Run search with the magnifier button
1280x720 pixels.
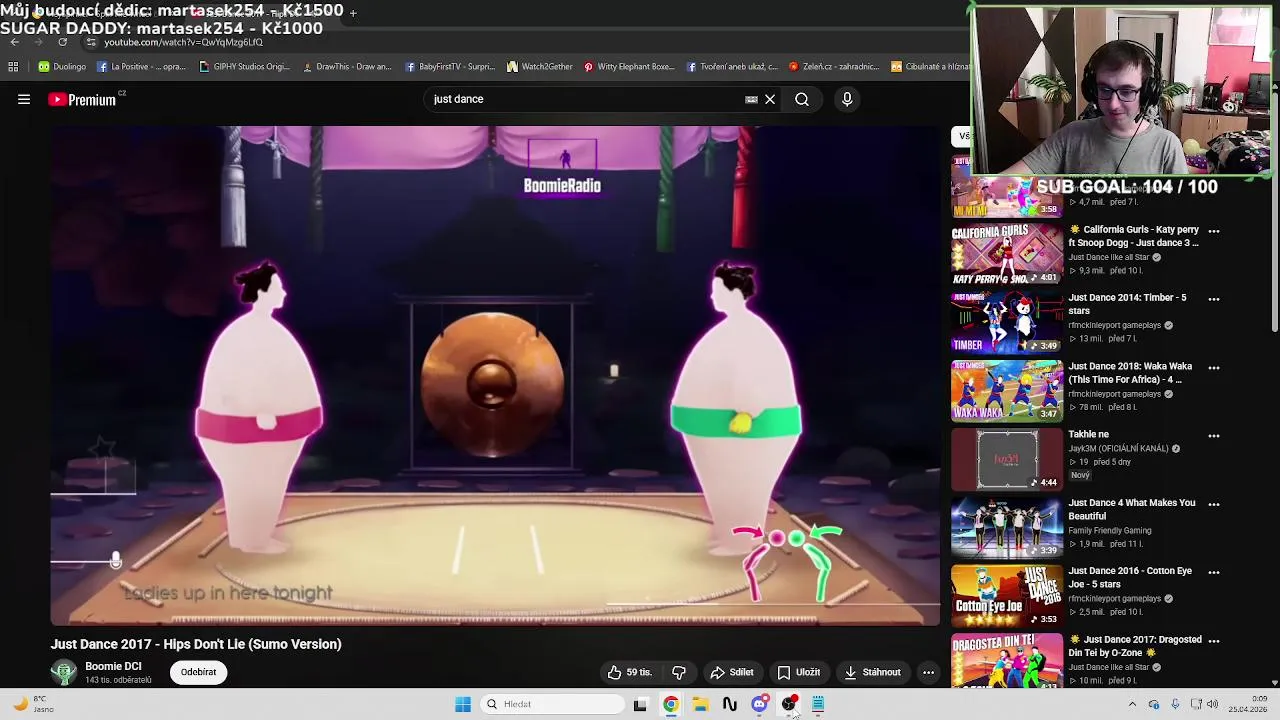point(802,99)
